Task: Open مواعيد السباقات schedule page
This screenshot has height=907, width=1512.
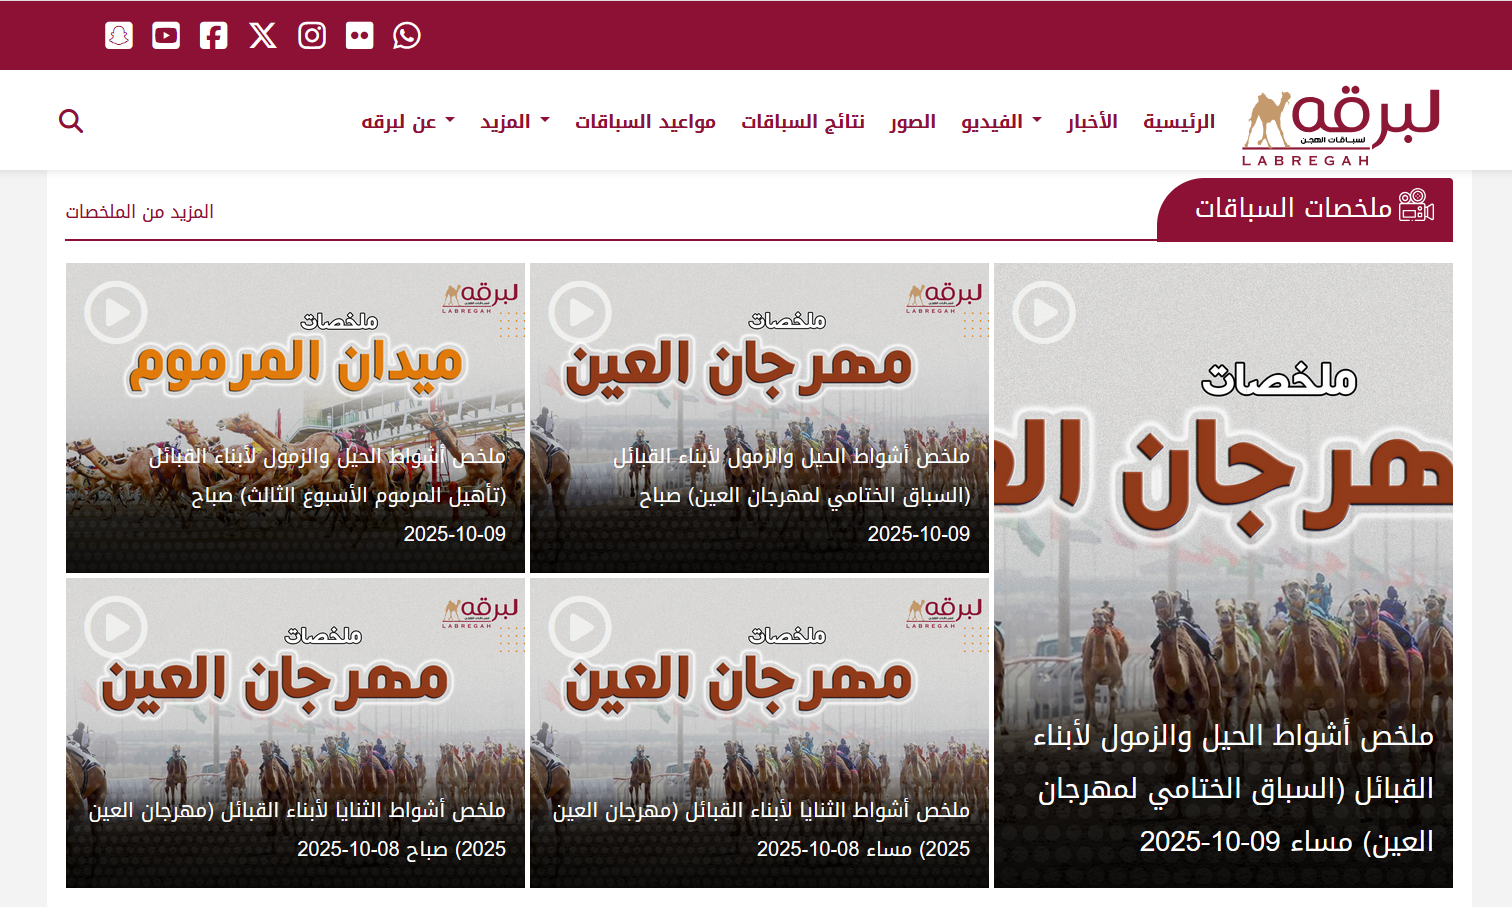Action: click(645, 122)
